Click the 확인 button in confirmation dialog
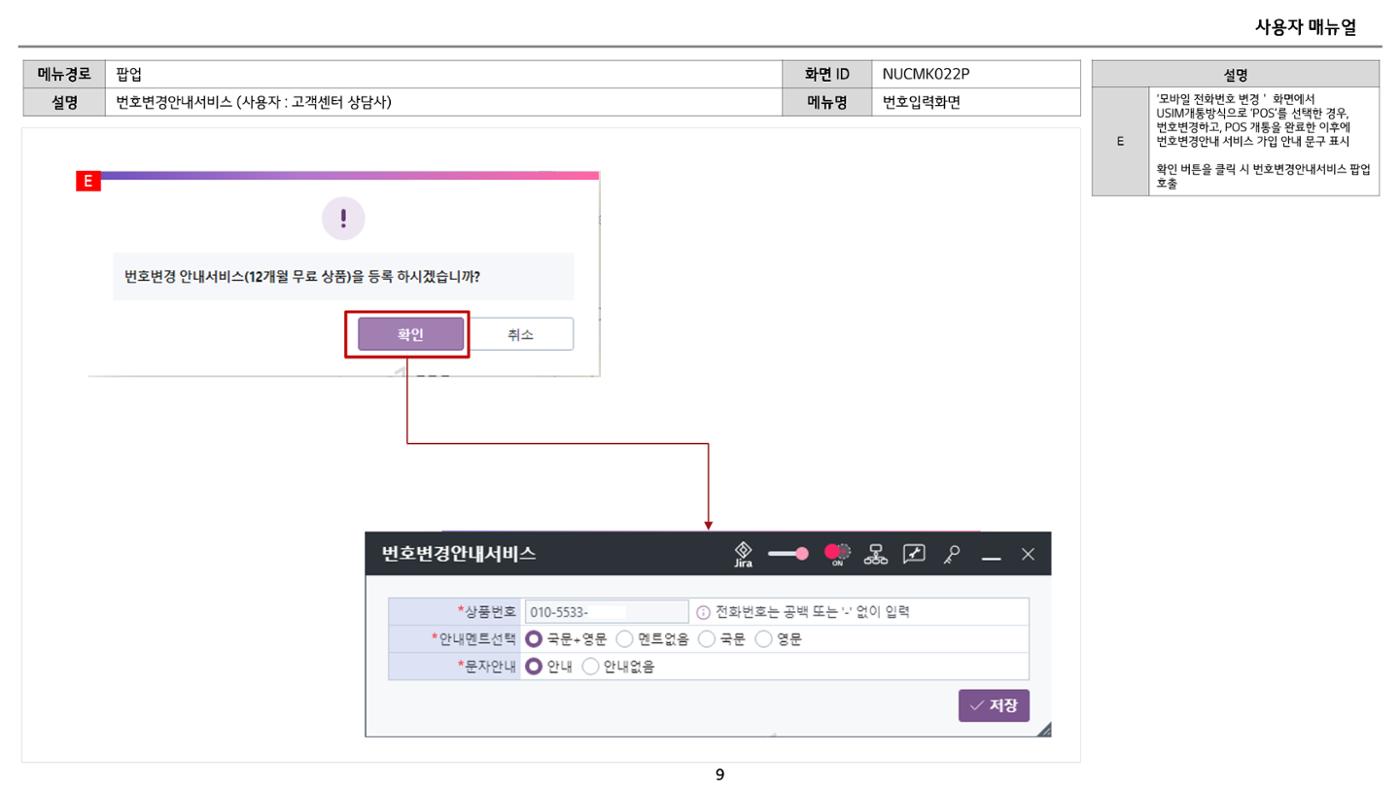This screenshot has width=1400, height=788. 411,335
